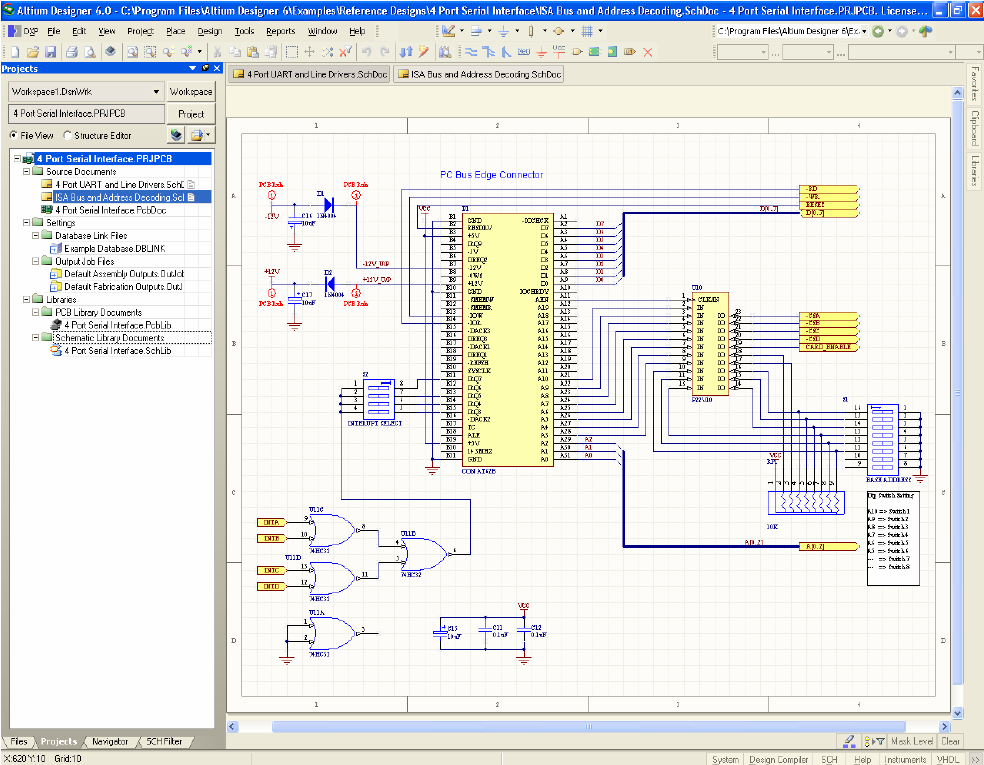984x765 pixels.
Task: Open the Reports menu
Action: pyautogui.click(x=281, y=31)
